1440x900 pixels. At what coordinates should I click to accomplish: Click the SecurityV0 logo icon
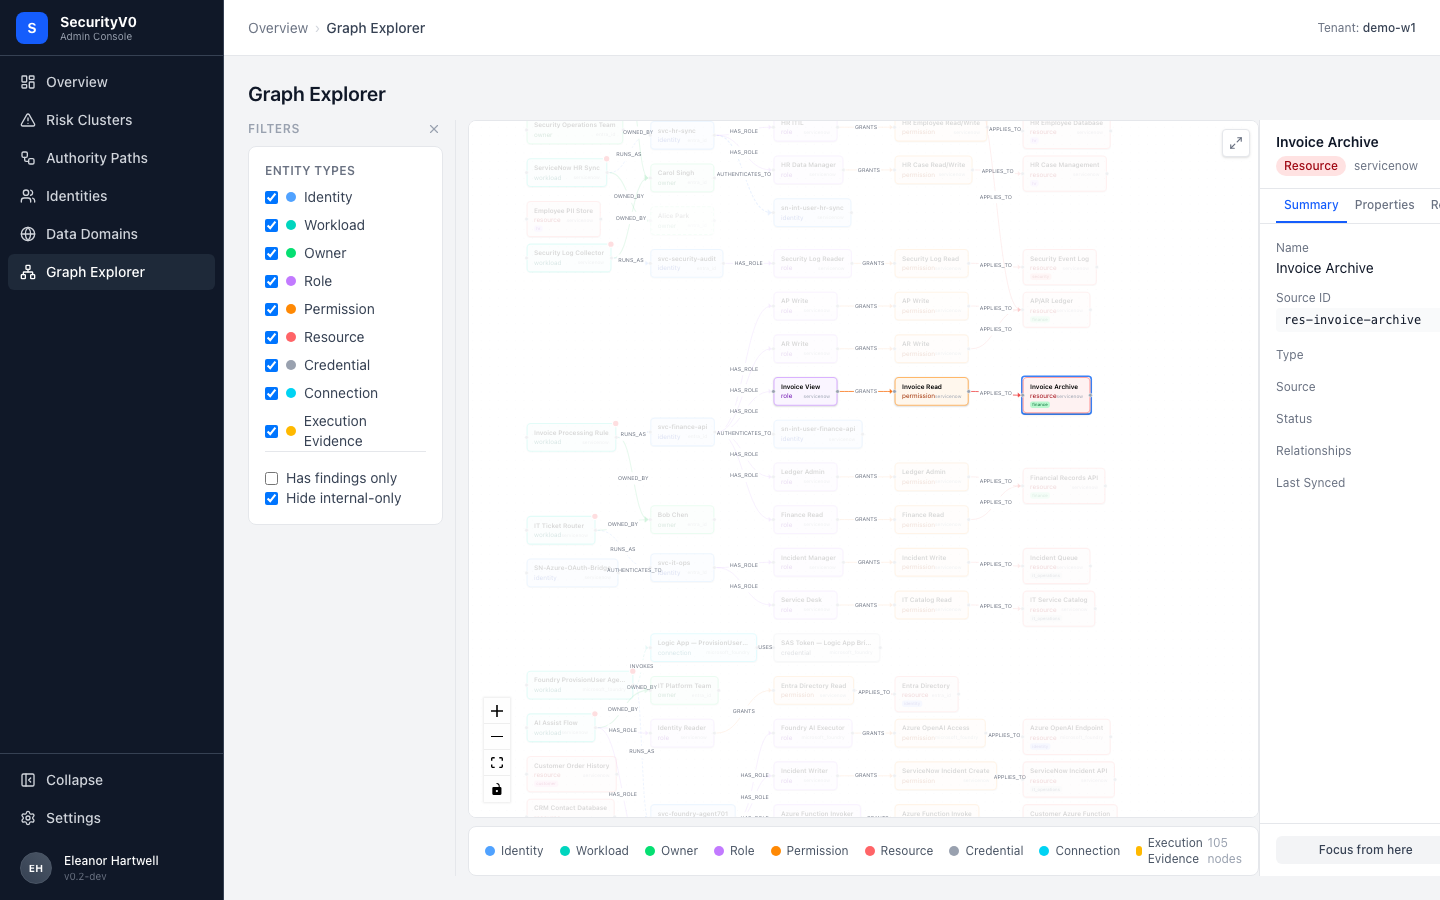pos(32,28)
